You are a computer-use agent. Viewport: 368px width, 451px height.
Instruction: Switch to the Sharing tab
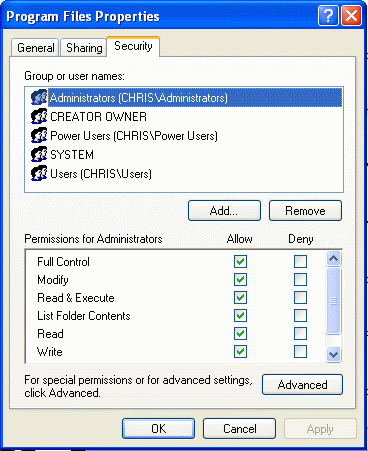pos(84,48)
